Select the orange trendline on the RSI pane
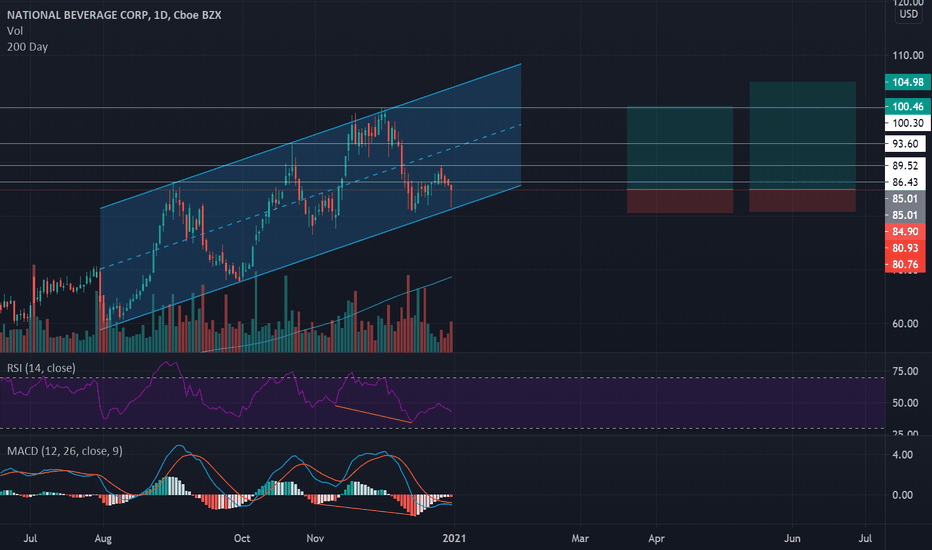932x550 pixels. click(x=373, y=414)
